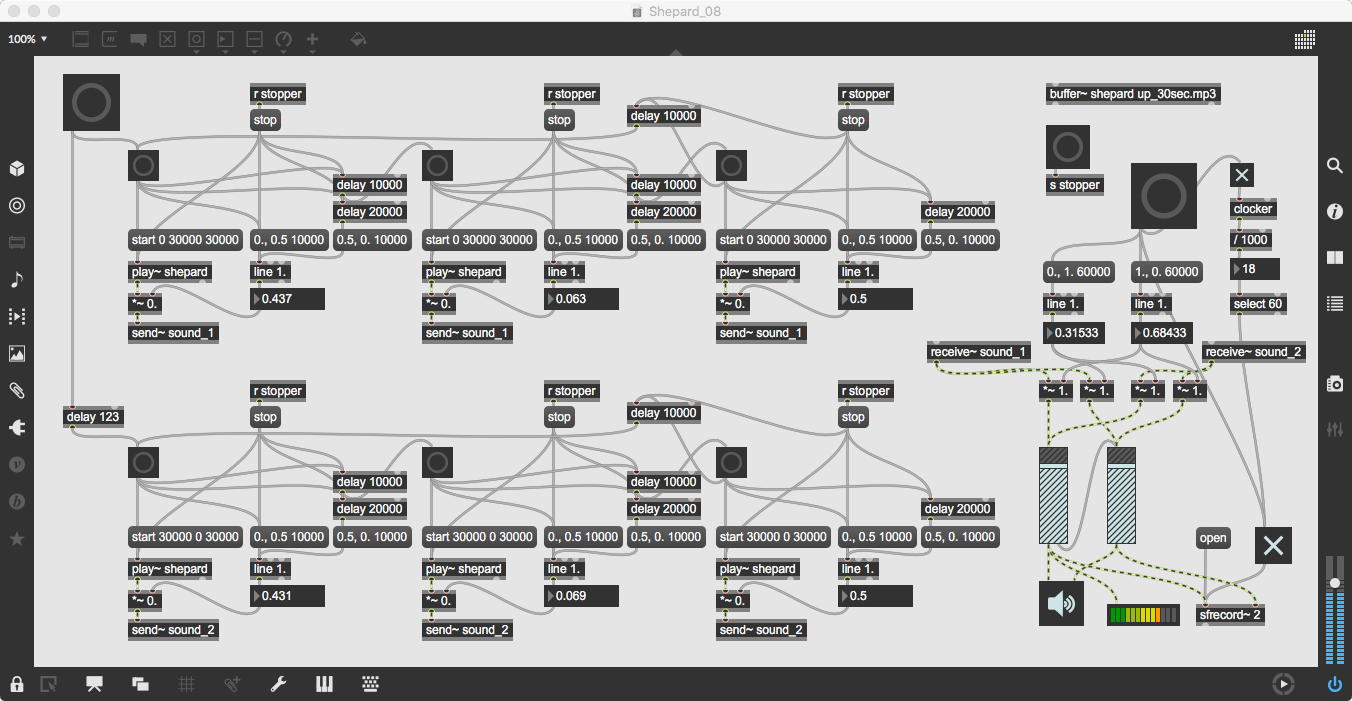Toggle audio power button in the bottom-right corner
Viewport: 1352px width, 701px height.
(1334, 684)
